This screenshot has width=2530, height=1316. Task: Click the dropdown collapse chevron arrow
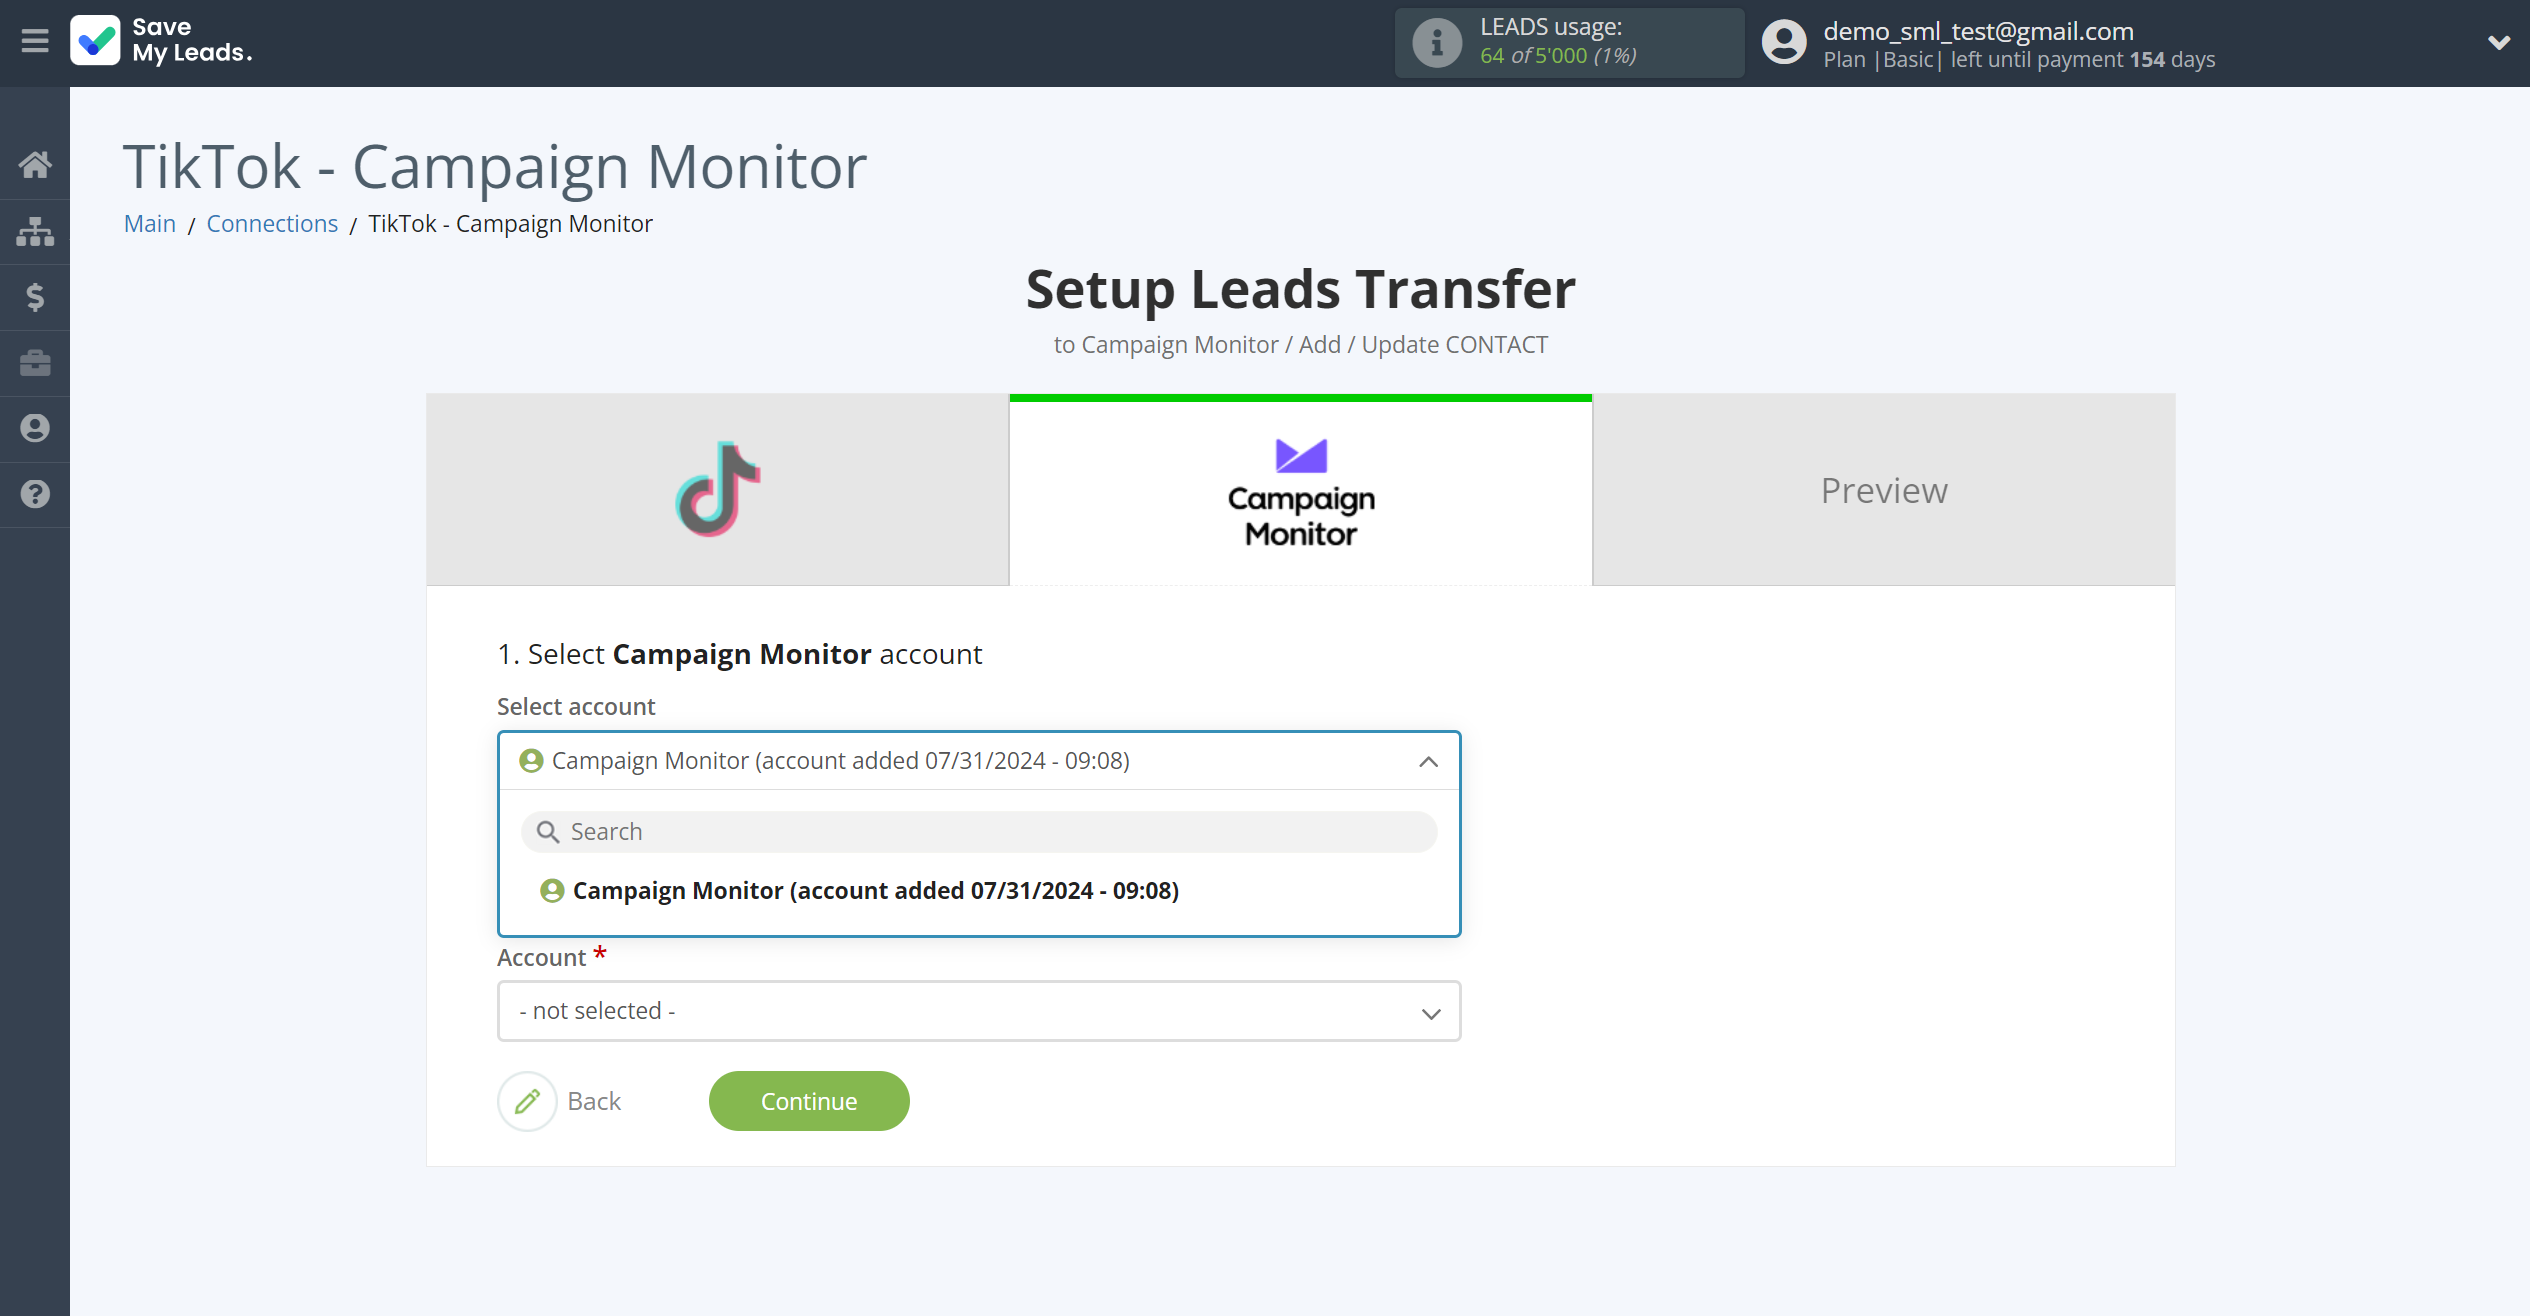coord(1428,762)
